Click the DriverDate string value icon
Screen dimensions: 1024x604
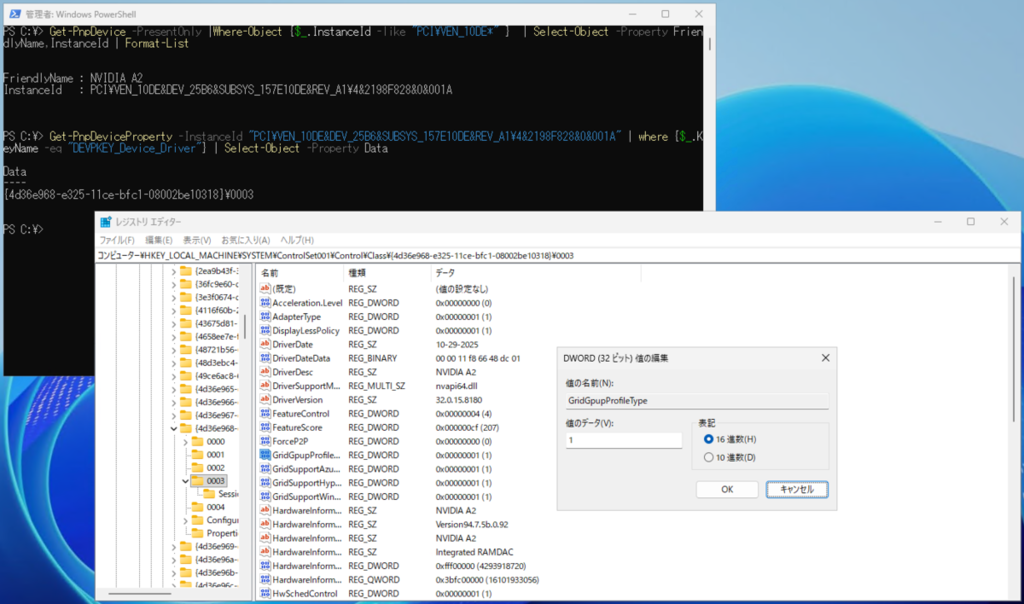[x=265, y=344]
